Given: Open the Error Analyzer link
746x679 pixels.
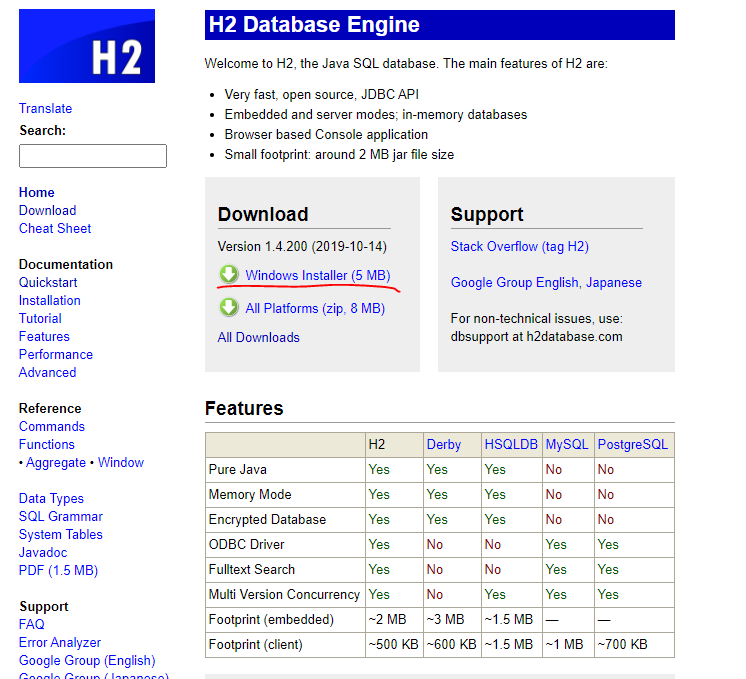Looking at the screenshot, I should pyautogui.click(x=60, y=642).
